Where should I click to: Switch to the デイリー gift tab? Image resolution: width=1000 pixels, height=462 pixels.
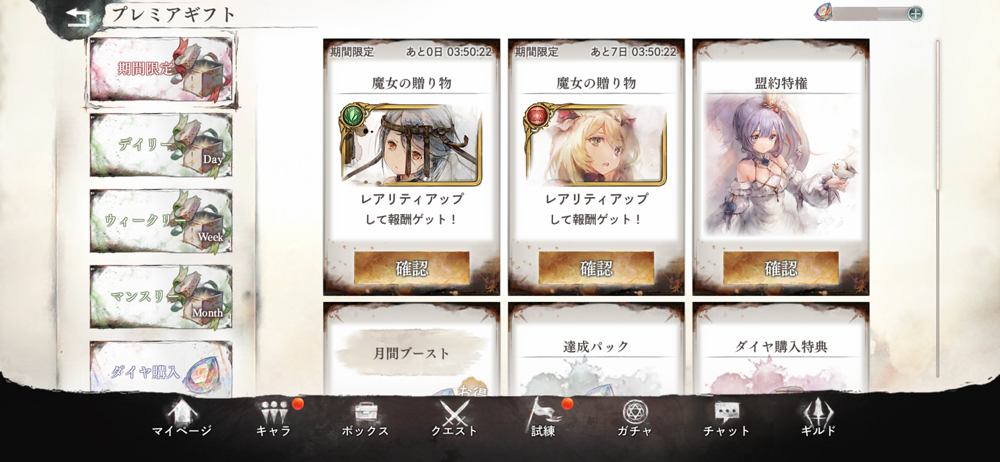(x=161, y=145)
